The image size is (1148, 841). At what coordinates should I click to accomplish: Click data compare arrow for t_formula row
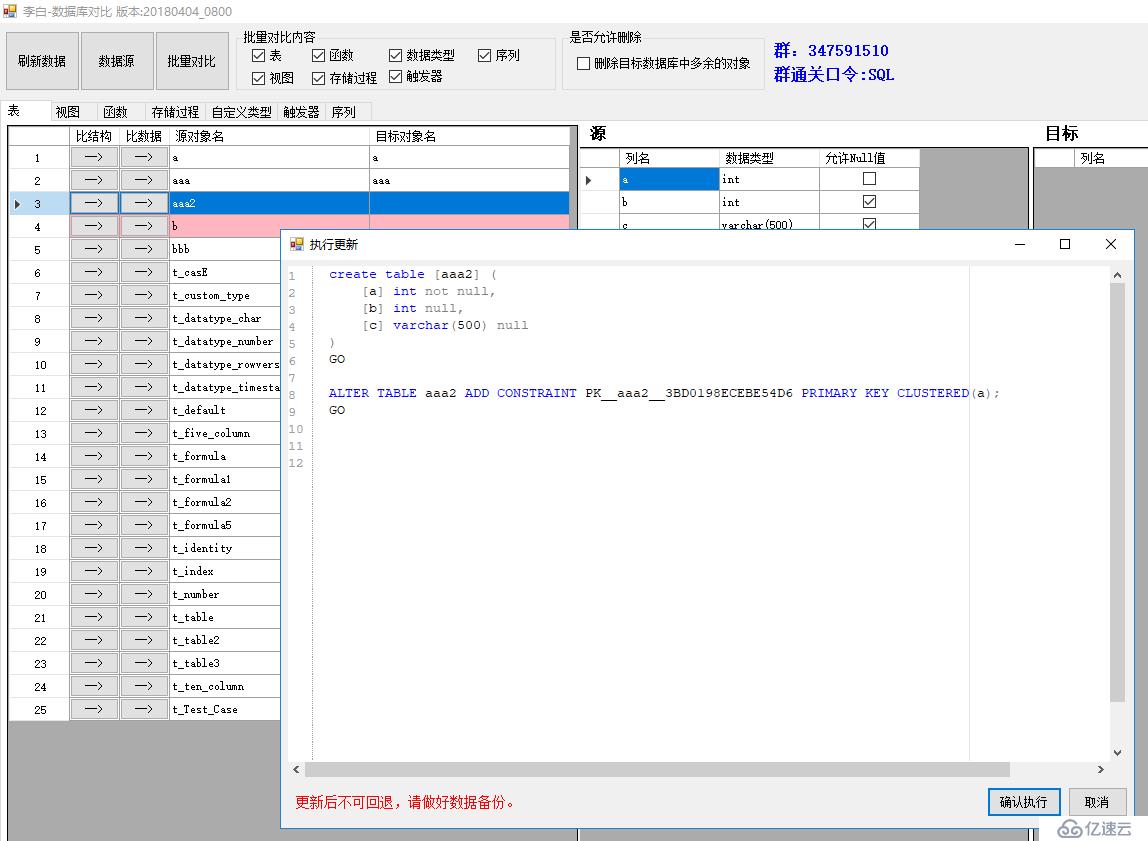(144, 456)
